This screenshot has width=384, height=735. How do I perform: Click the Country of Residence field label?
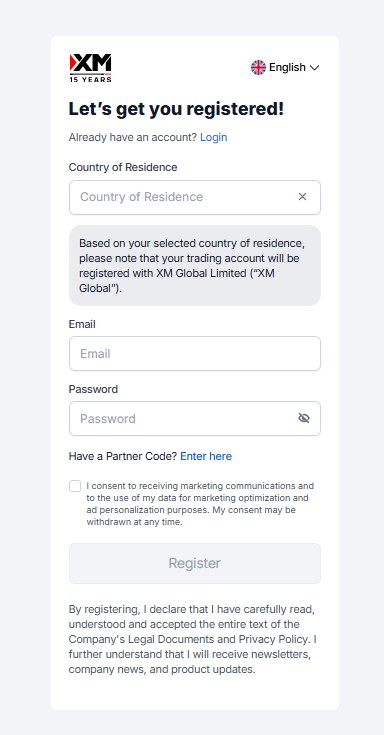[x=123, y=167]
